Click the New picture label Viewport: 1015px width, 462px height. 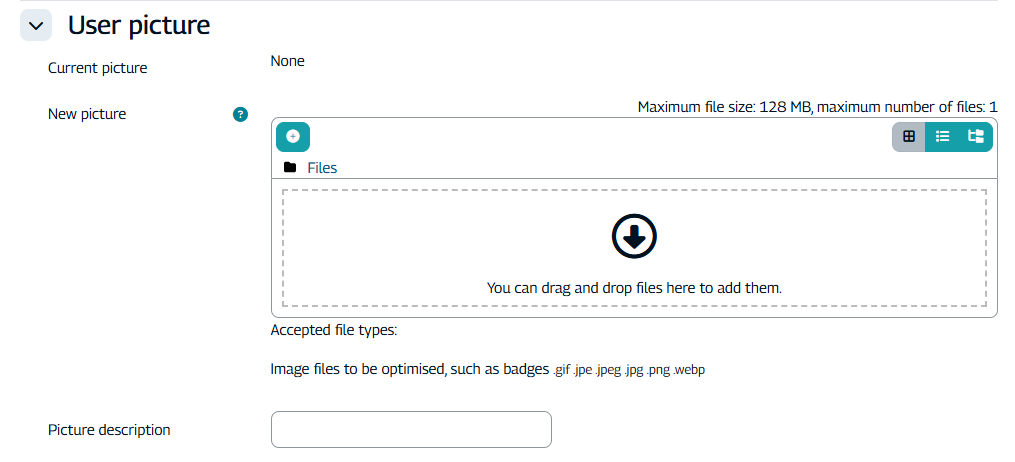[x=87, y=114]
